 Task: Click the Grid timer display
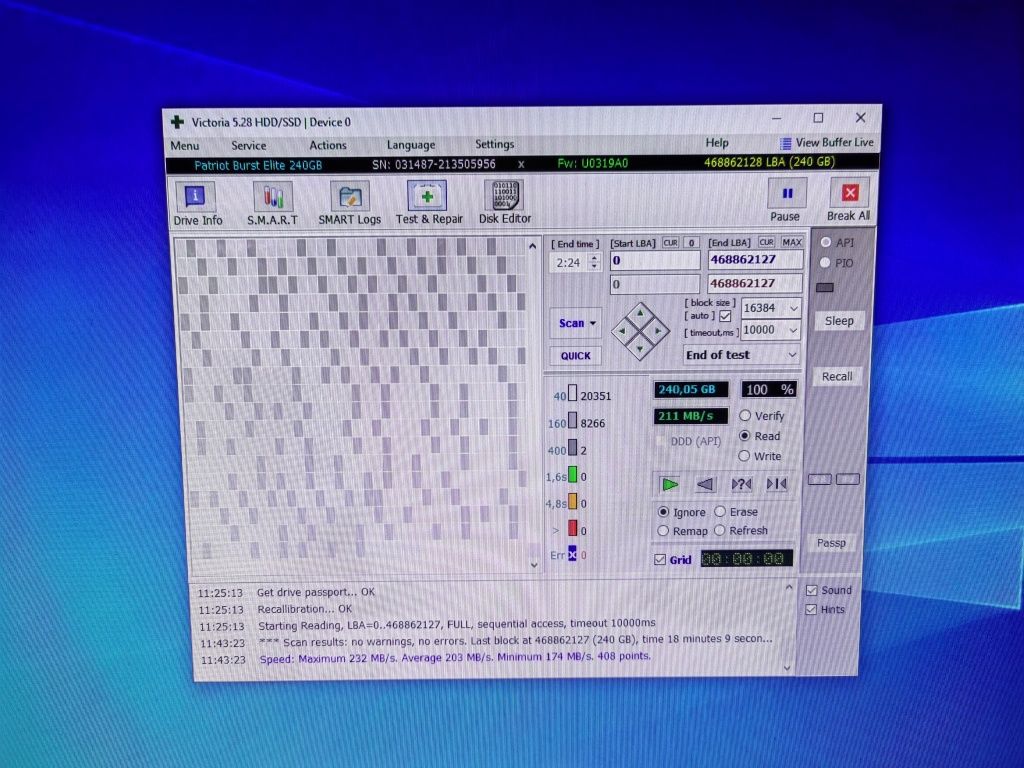[x=746, y=559]
